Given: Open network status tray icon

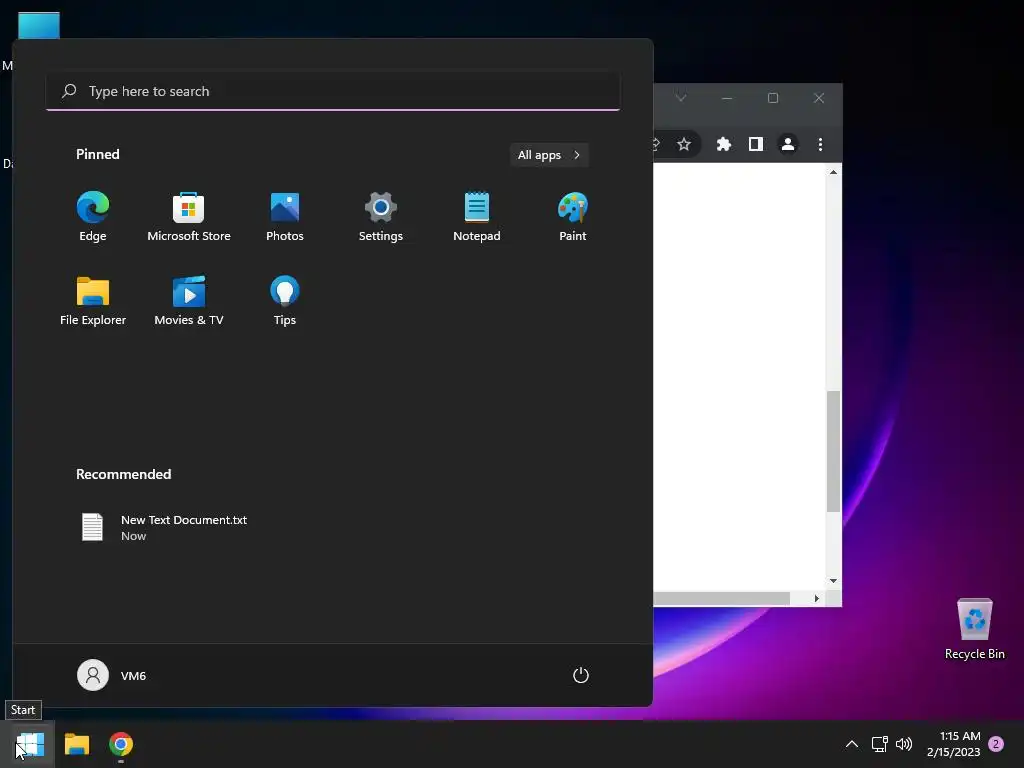Looking at the screenshot, I should [880, 744].
